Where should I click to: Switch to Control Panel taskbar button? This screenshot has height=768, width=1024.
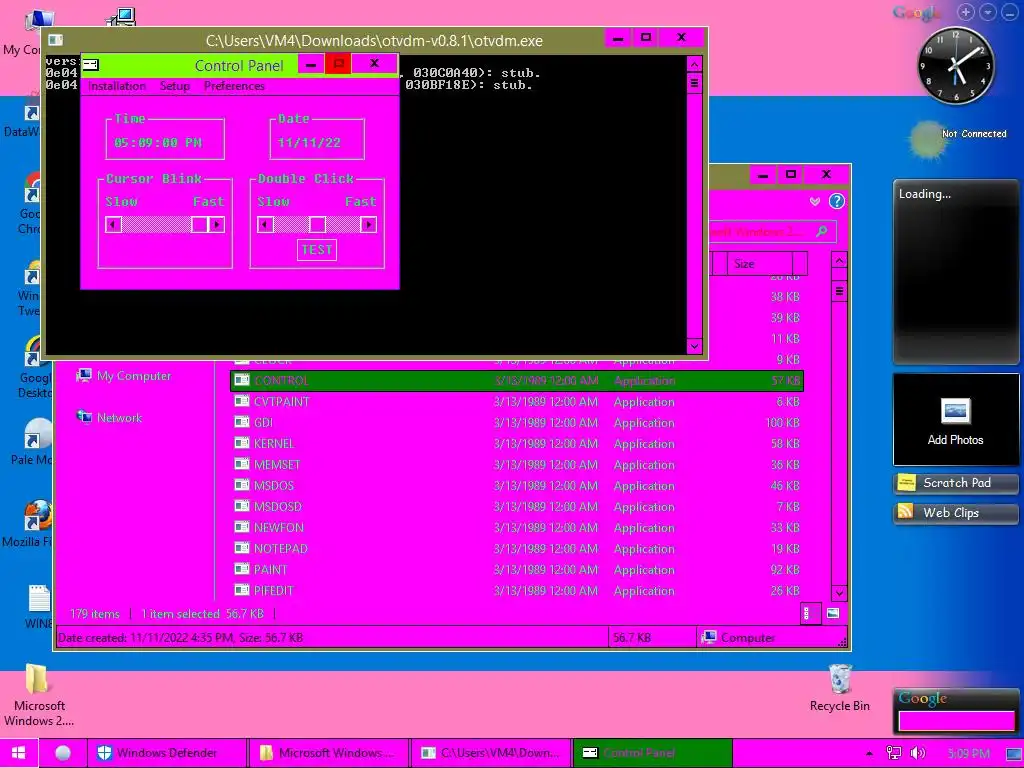(652, 753)
